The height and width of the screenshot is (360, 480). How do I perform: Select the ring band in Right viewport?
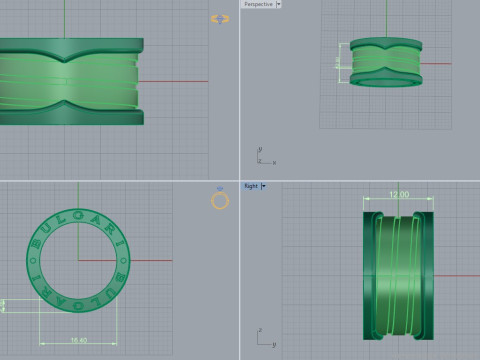(398, 276)
